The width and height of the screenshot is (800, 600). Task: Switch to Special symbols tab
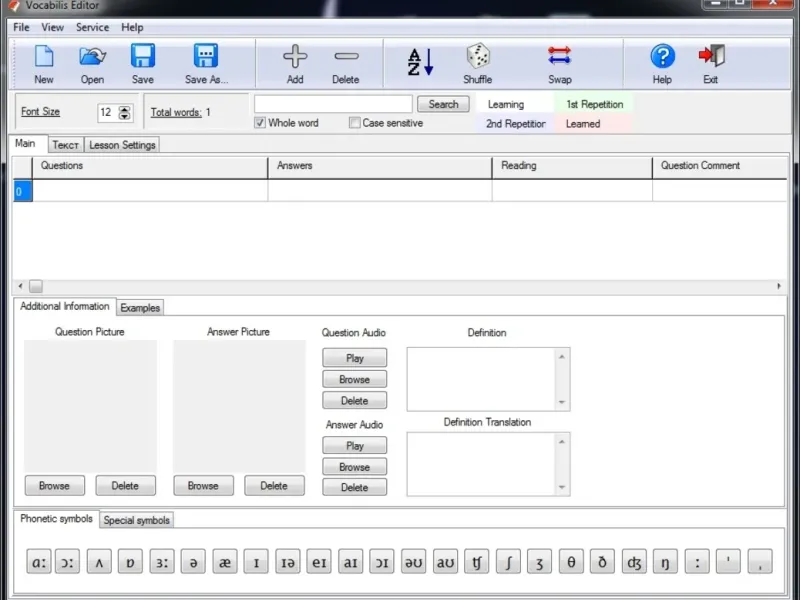click(x=137, y=520)
